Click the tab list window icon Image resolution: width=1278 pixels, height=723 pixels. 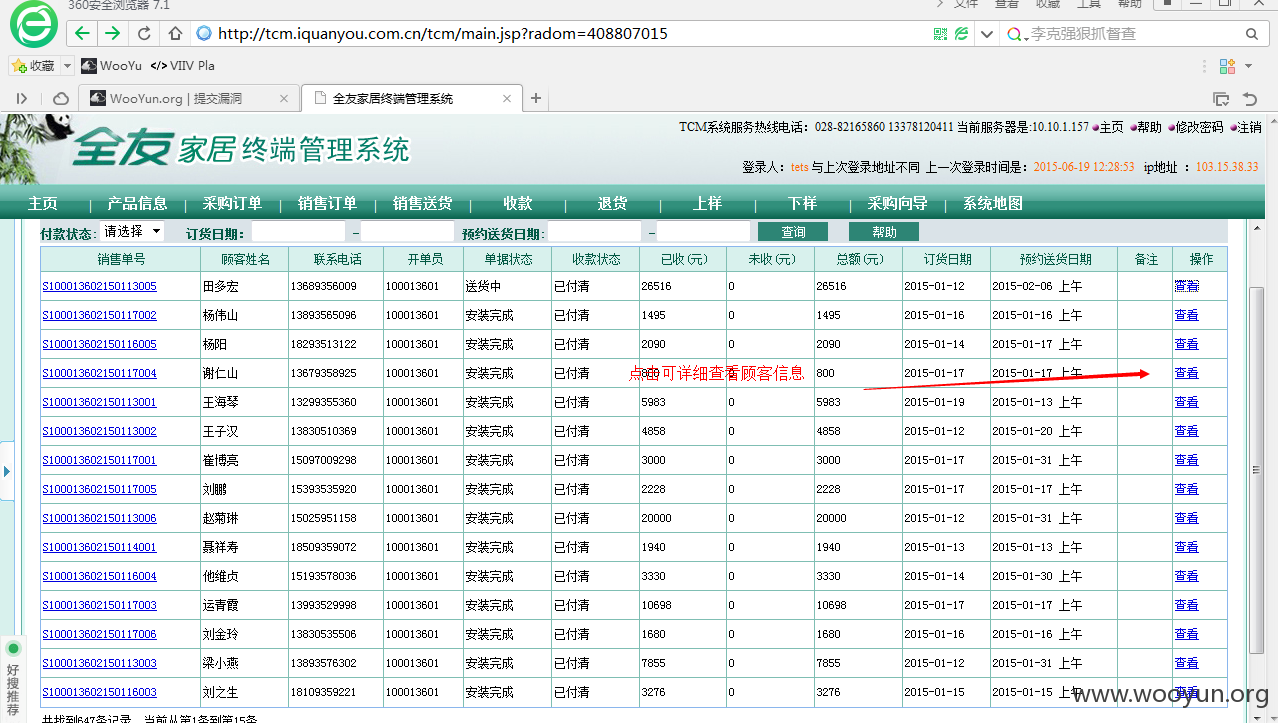[1221, 98]
